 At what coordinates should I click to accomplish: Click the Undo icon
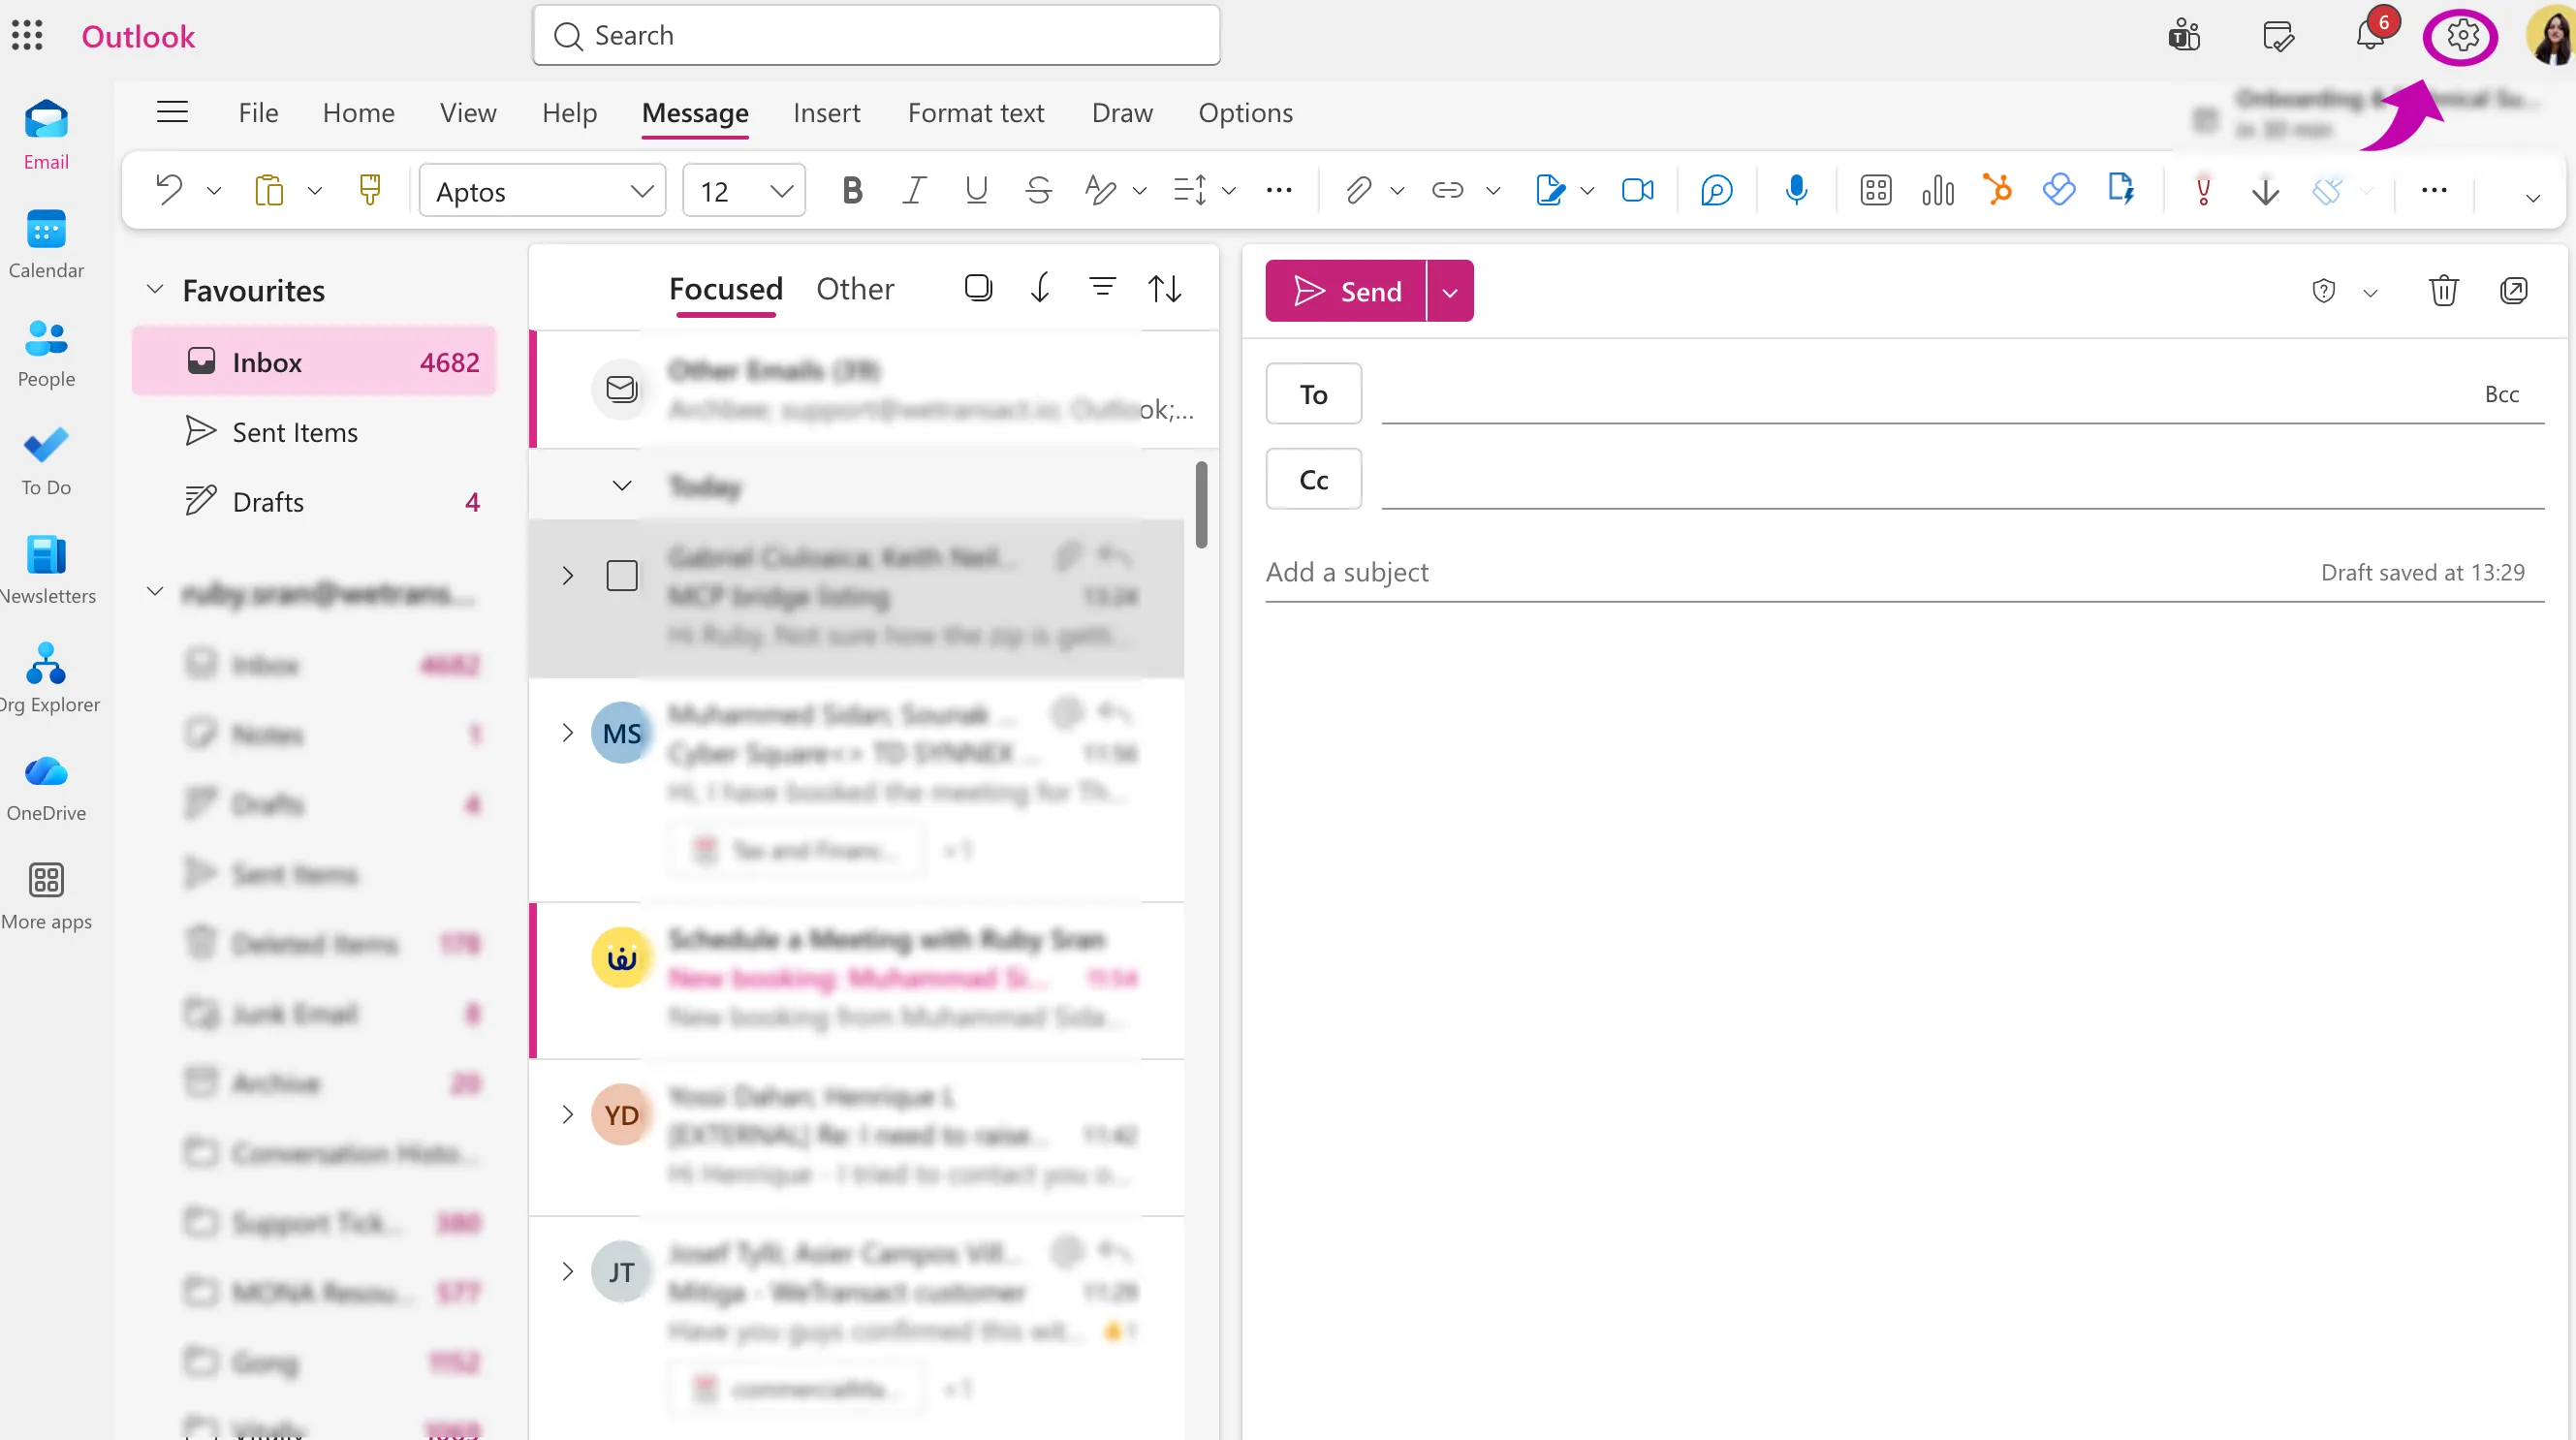(169, 190)
